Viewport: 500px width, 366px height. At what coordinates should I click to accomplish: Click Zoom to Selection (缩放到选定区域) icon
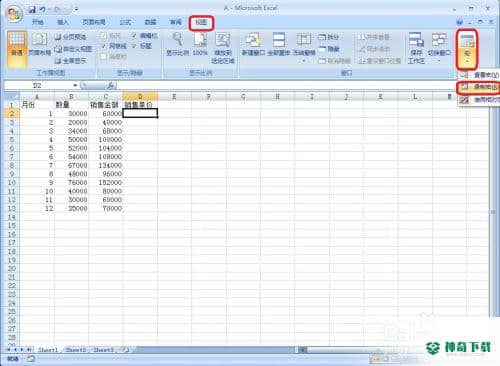pyautogui.click(x=223, y=48)
